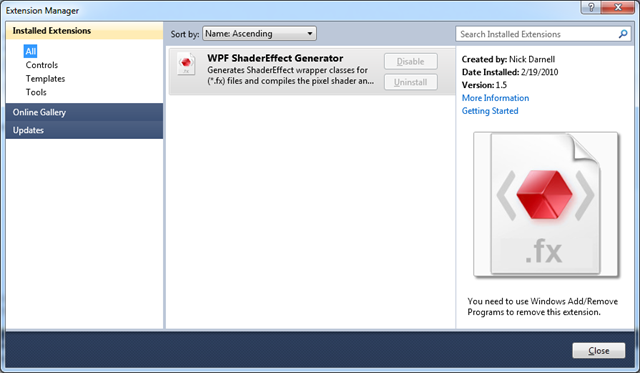Viewport: 640px width, 373px height.
Task: Focus the Search Installed Extensions field
Action: [542, 34]
